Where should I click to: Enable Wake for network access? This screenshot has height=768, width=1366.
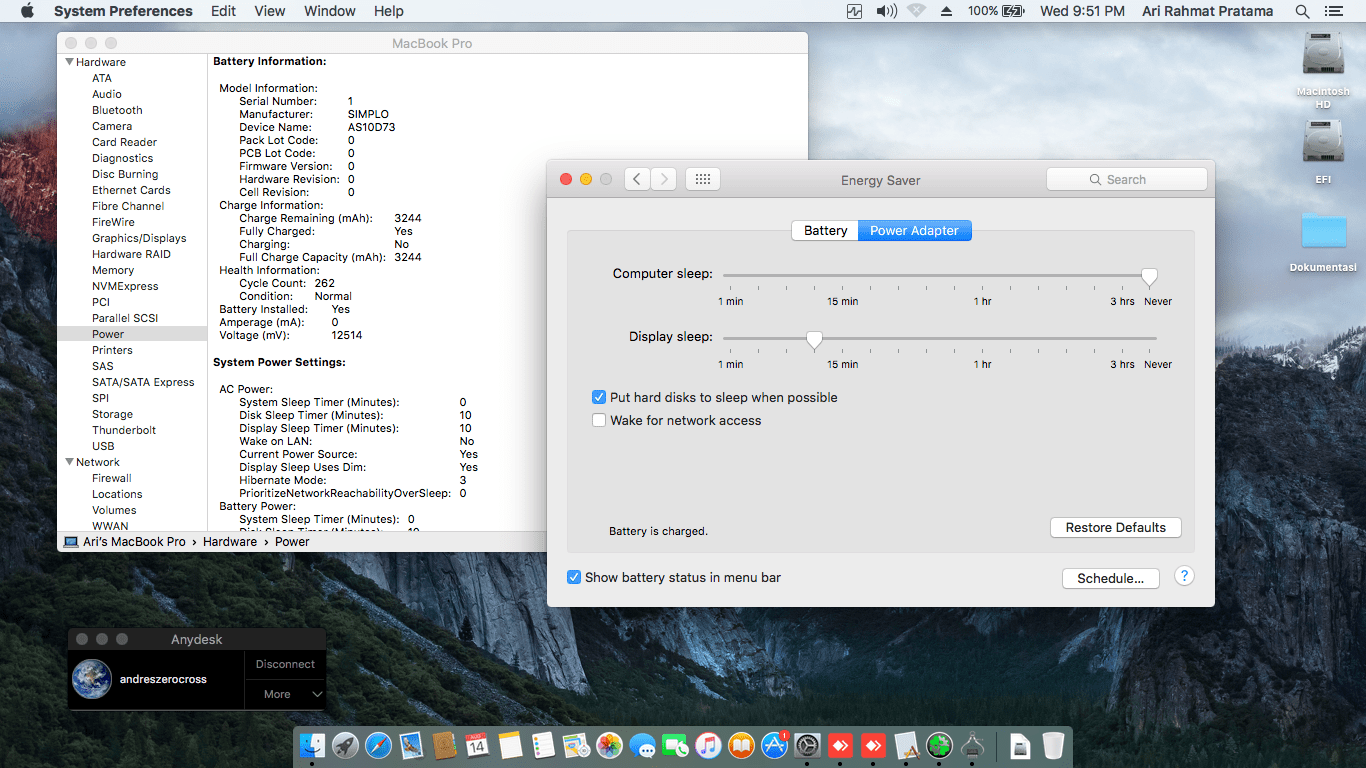599,420
